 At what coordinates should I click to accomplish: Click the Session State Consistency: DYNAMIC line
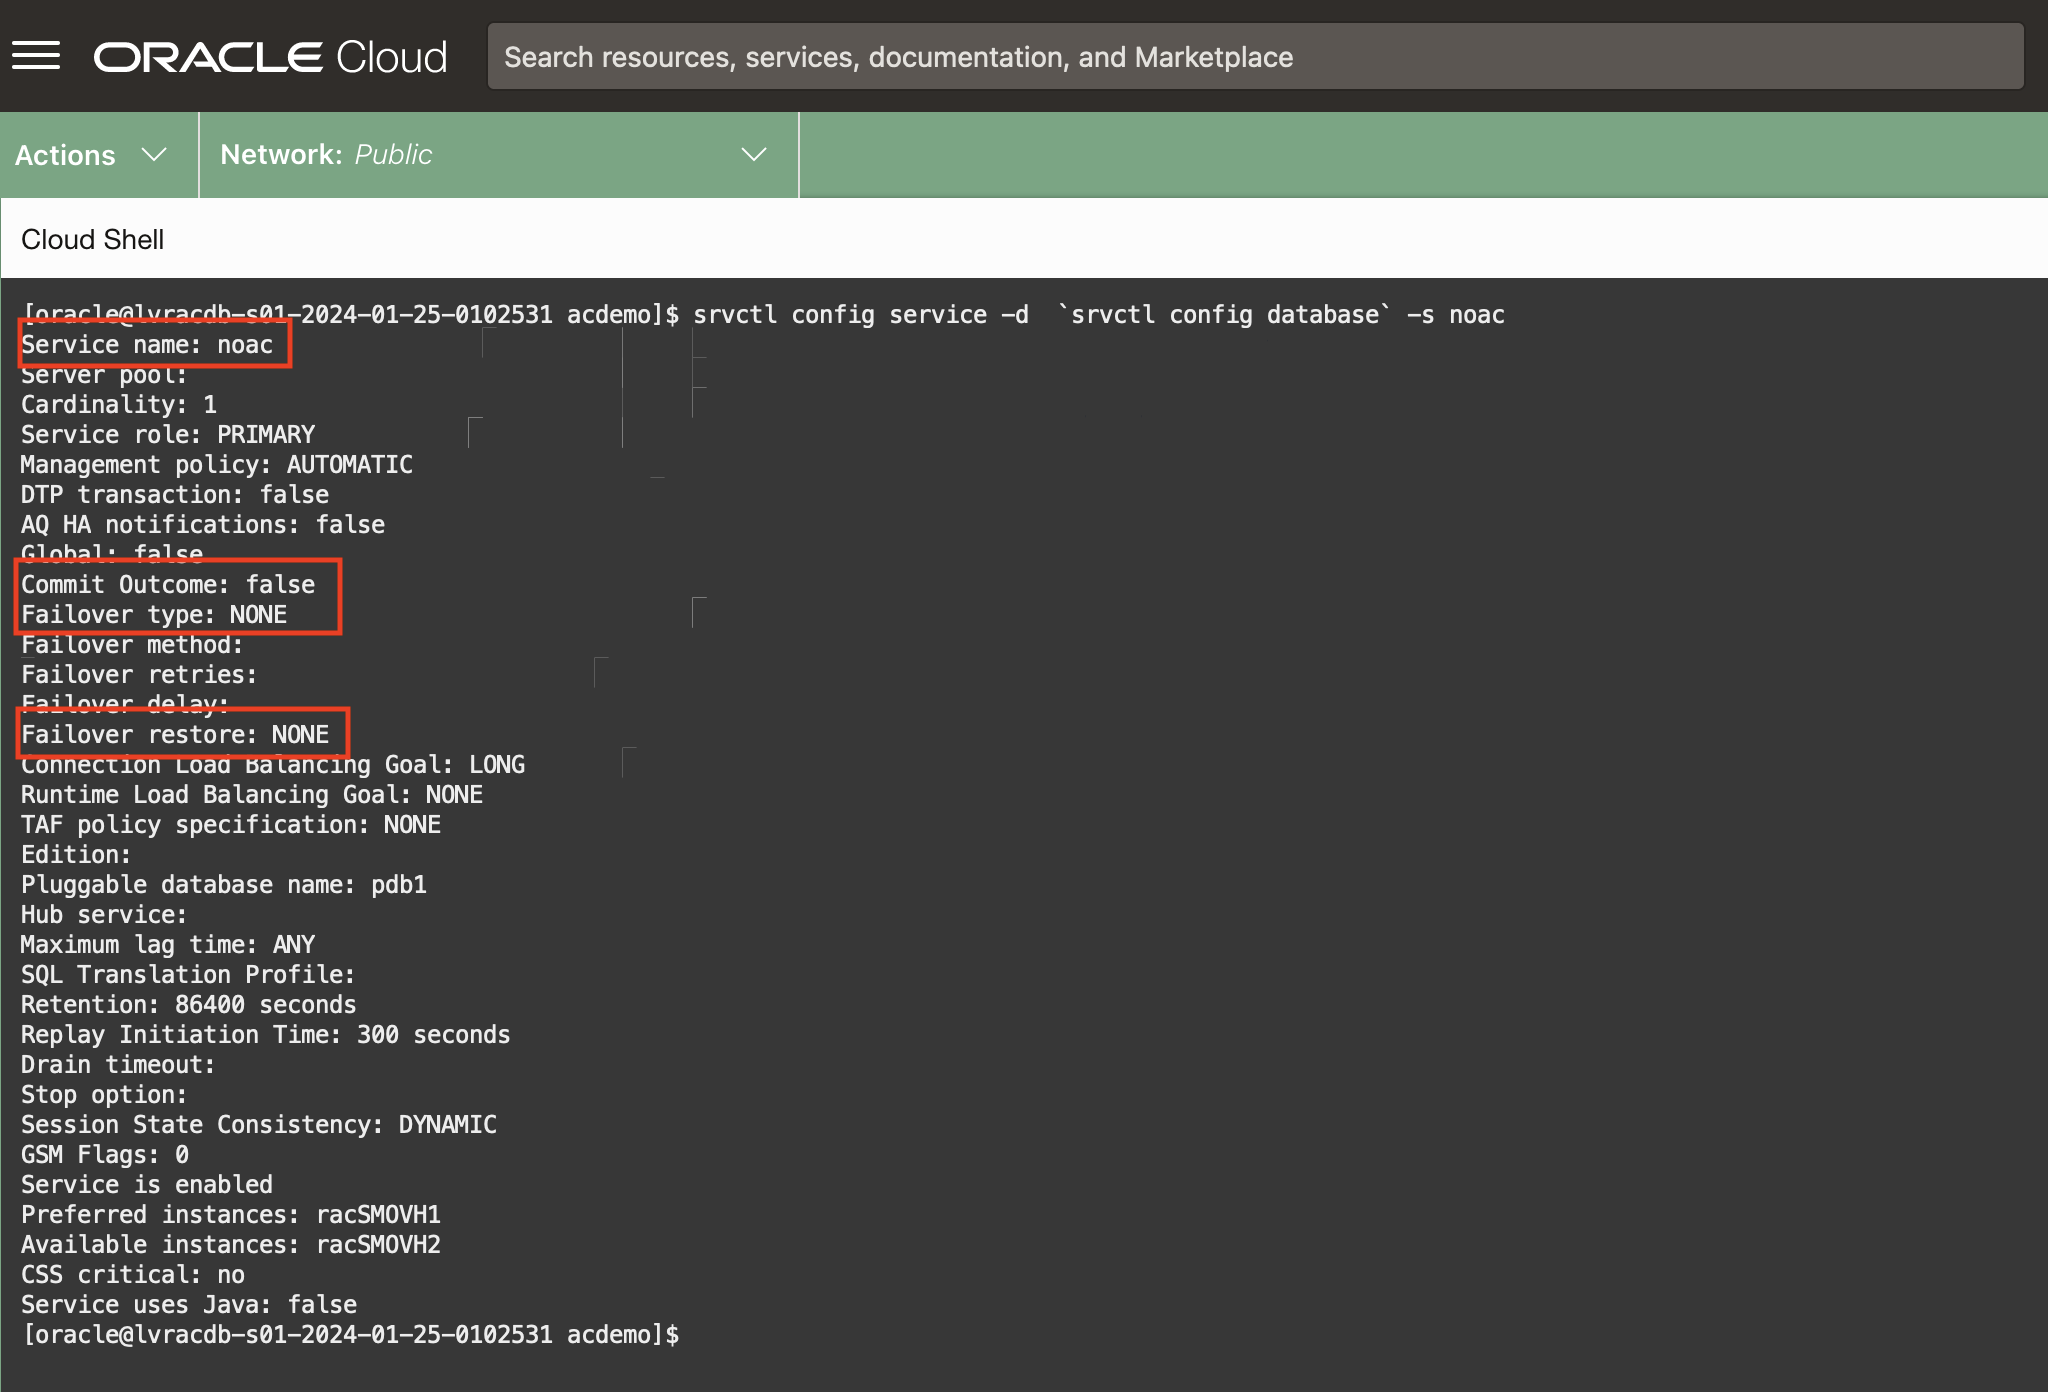(x=259, y=1125)
